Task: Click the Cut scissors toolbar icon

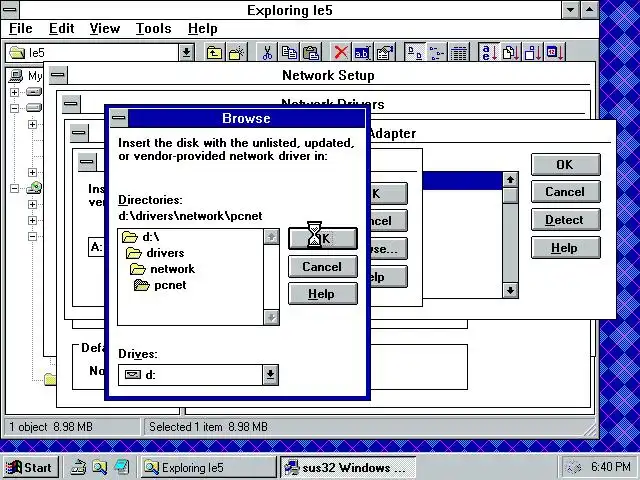Action: [267, 53]
